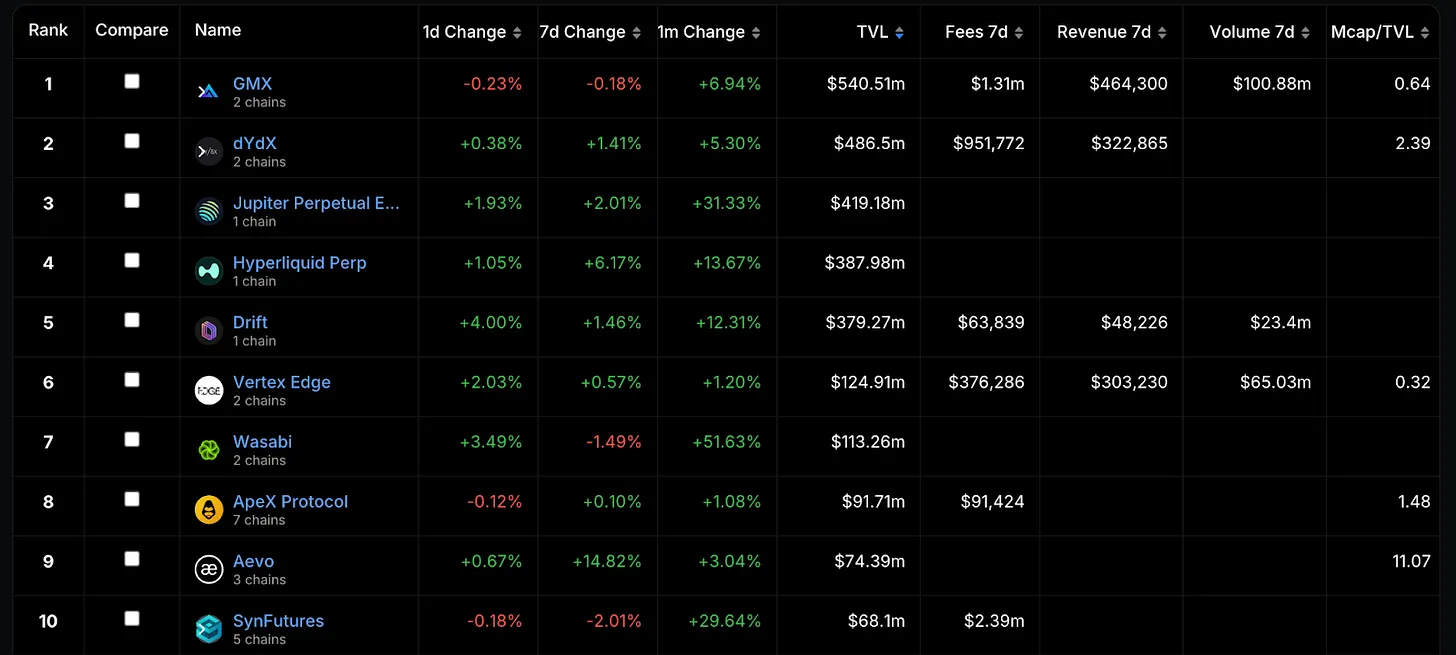Sort table by TVL column

pos(880,32)
